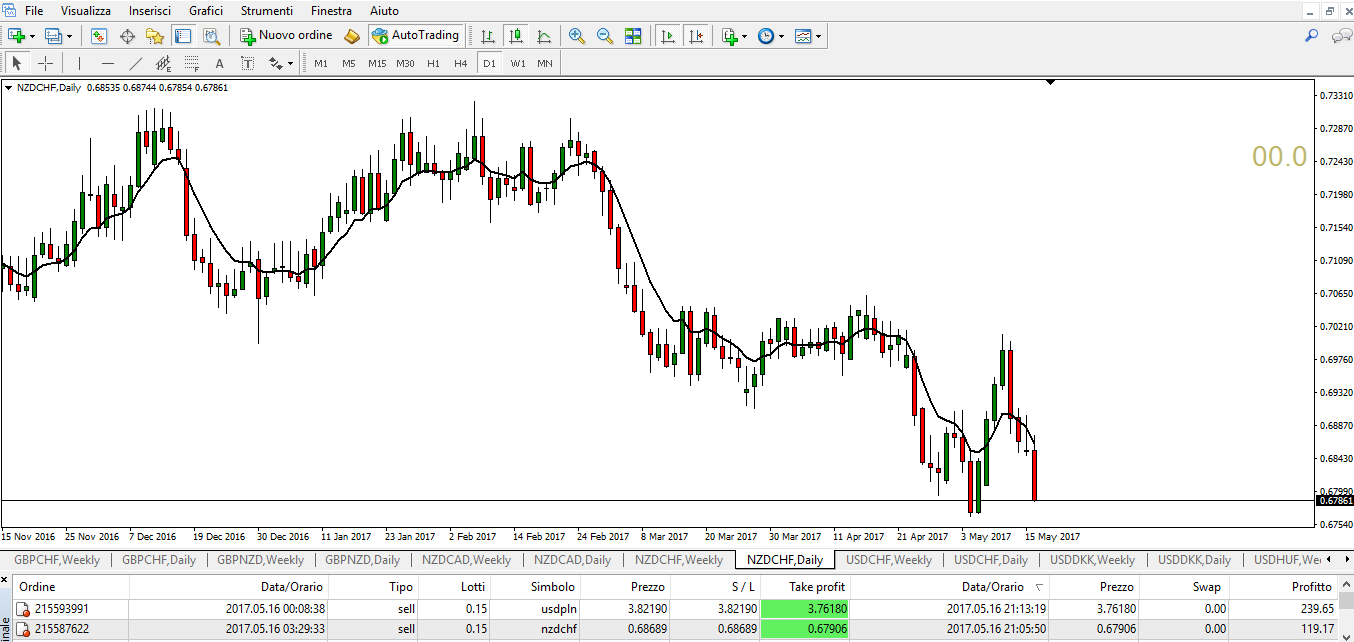Viewport: 1354px width, 642px height.
Task: Open the Grafici menu
Action: pos(206,11)
